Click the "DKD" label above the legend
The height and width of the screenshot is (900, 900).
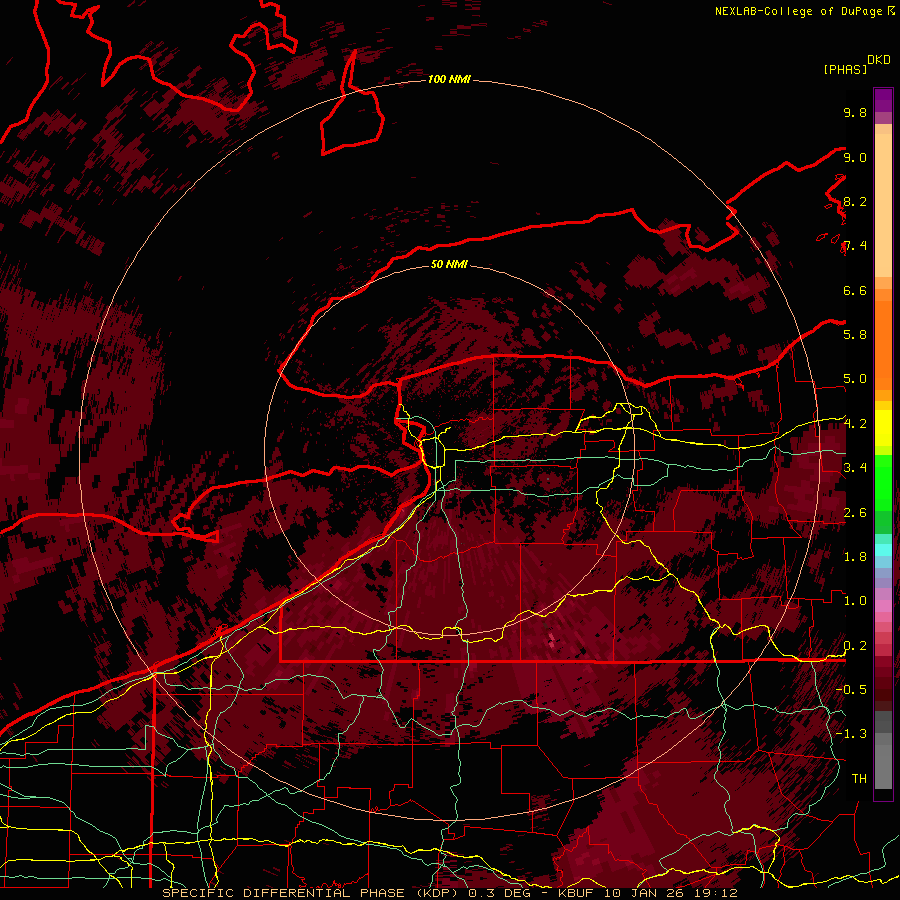[878, 60]
